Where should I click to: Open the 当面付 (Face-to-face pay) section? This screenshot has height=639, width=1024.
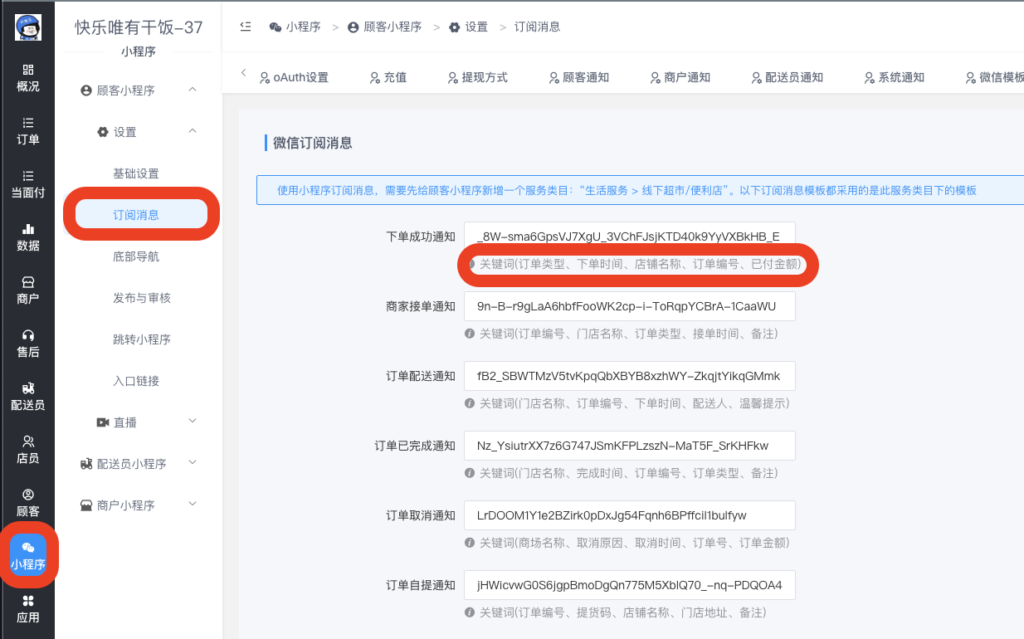tap(28, 185)
